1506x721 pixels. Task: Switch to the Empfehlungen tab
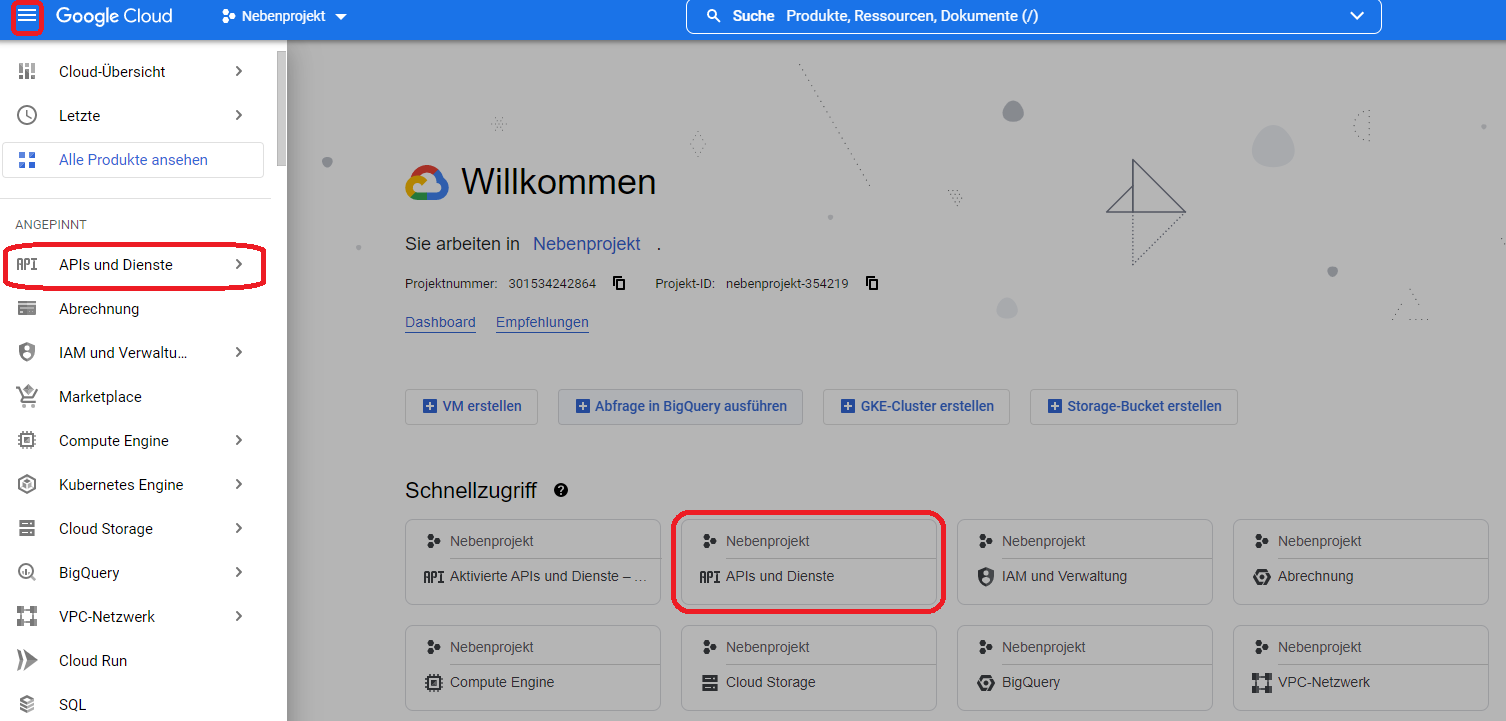[x=542, y=322]
